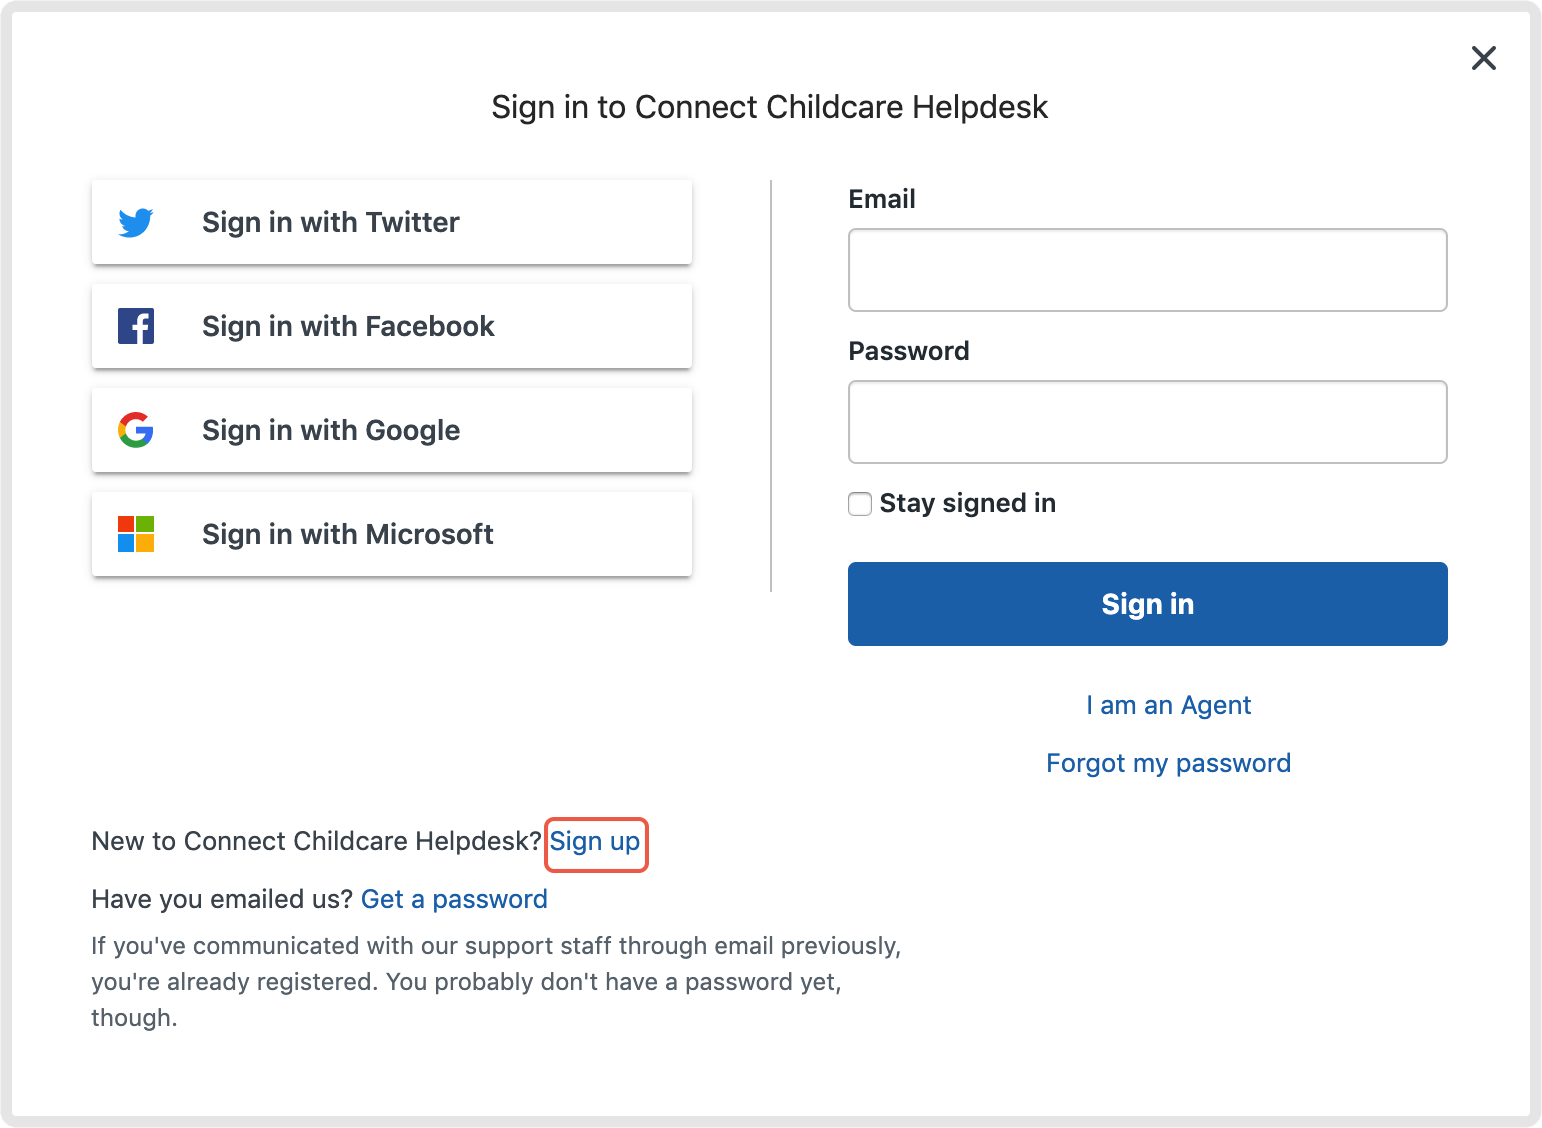The width and height of the screenshot is (1542, 1128).
Task: Open the I am an Agent link
Action: pos(1168,705)
